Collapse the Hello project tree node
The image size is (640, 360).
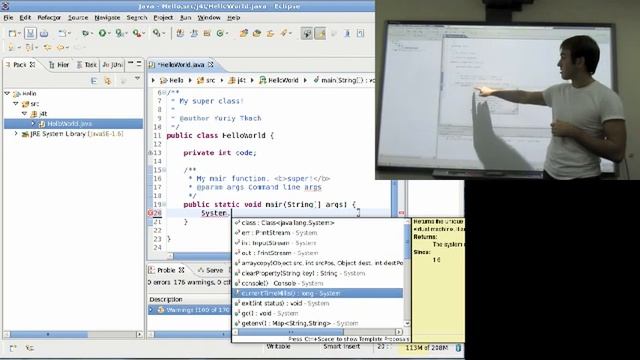[x=7, y=93]
